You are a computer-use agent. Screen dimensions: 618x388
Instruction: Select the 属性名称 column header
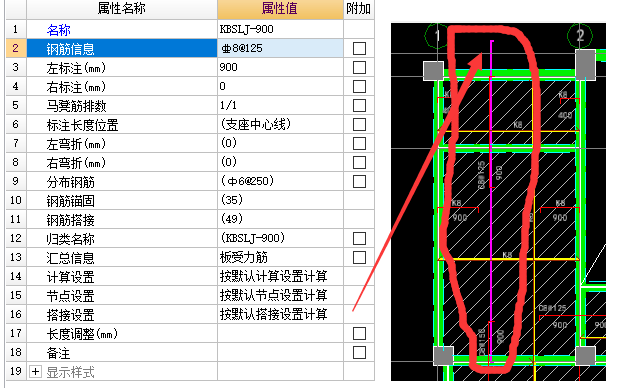click(122, 9)
